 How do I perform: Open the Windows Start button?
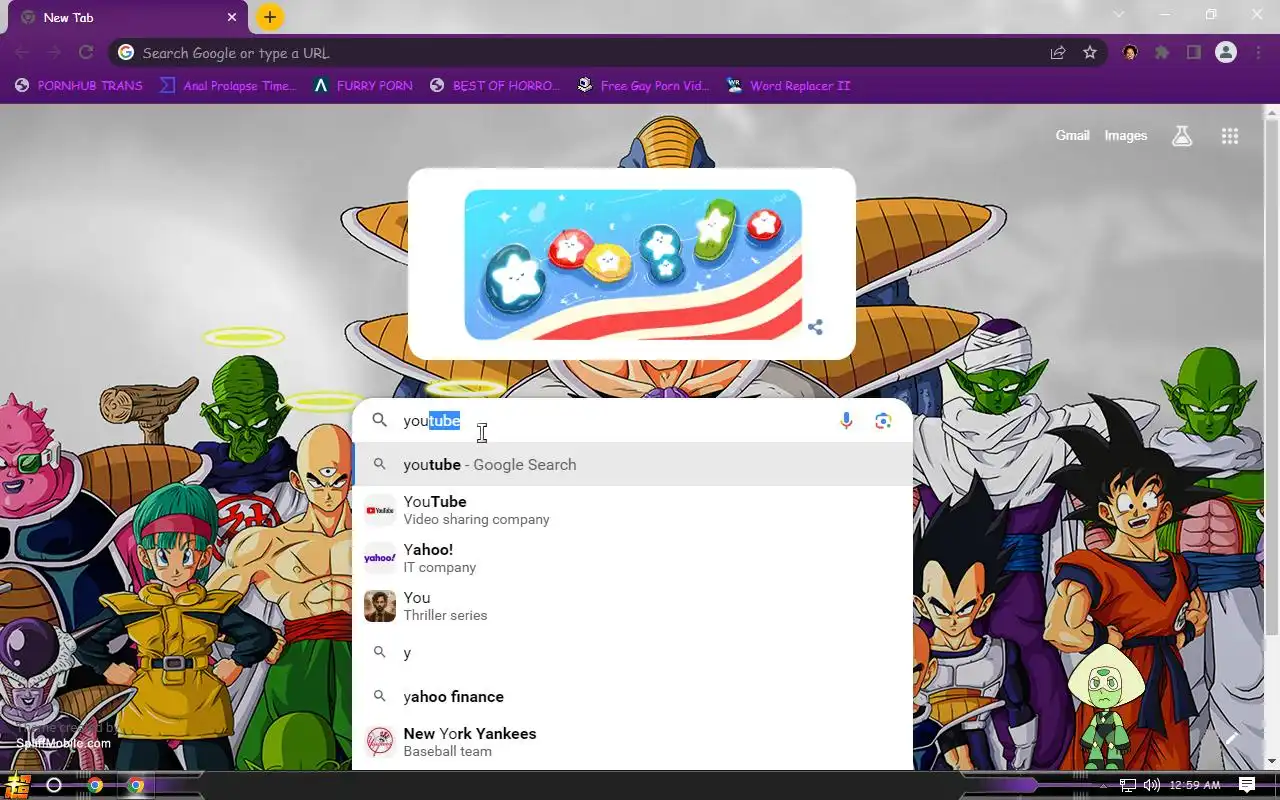(18, 785)
